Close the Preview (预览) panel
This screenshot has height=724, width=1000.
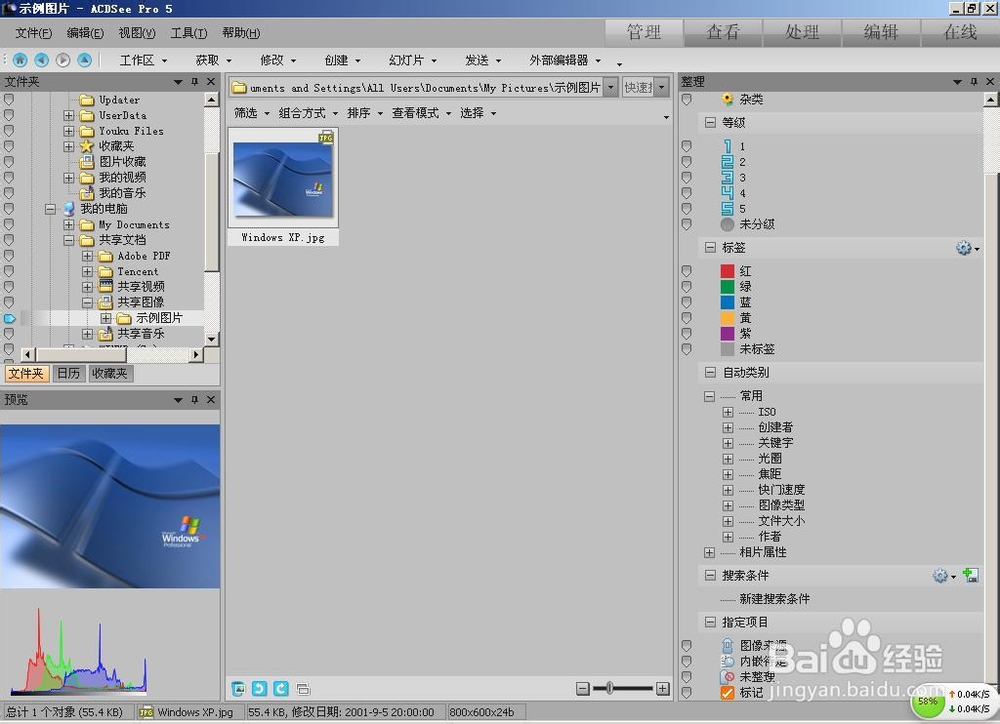click(211, 400)
